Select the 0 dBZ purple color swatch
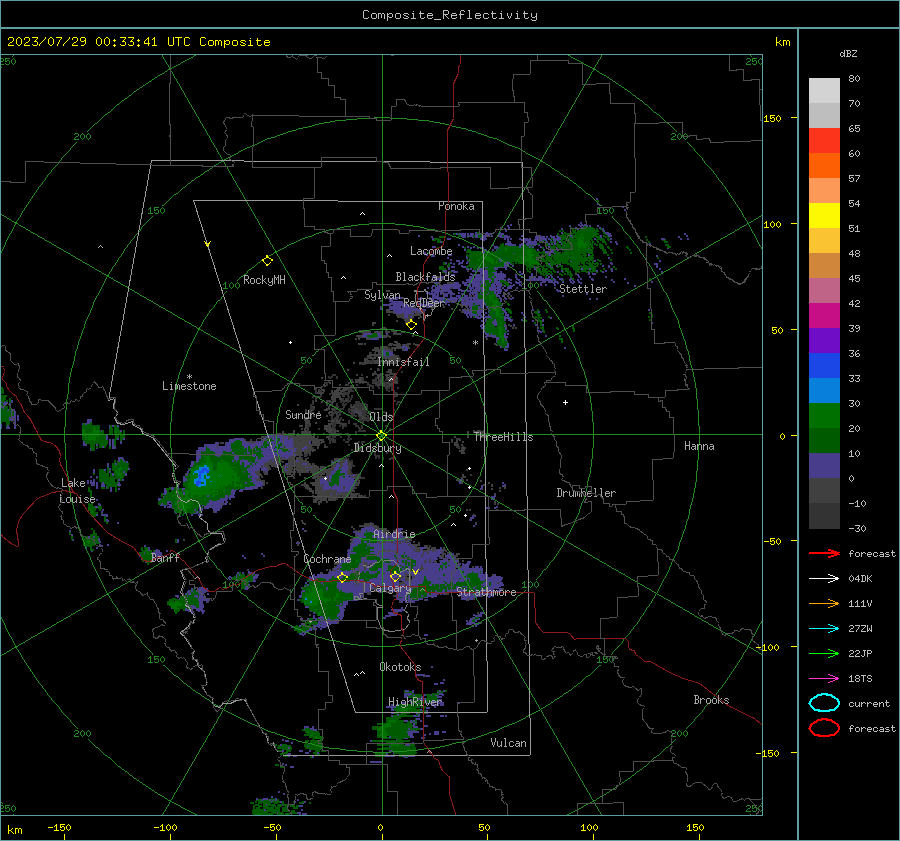900x841 pixels. click(x=824, y=465)
